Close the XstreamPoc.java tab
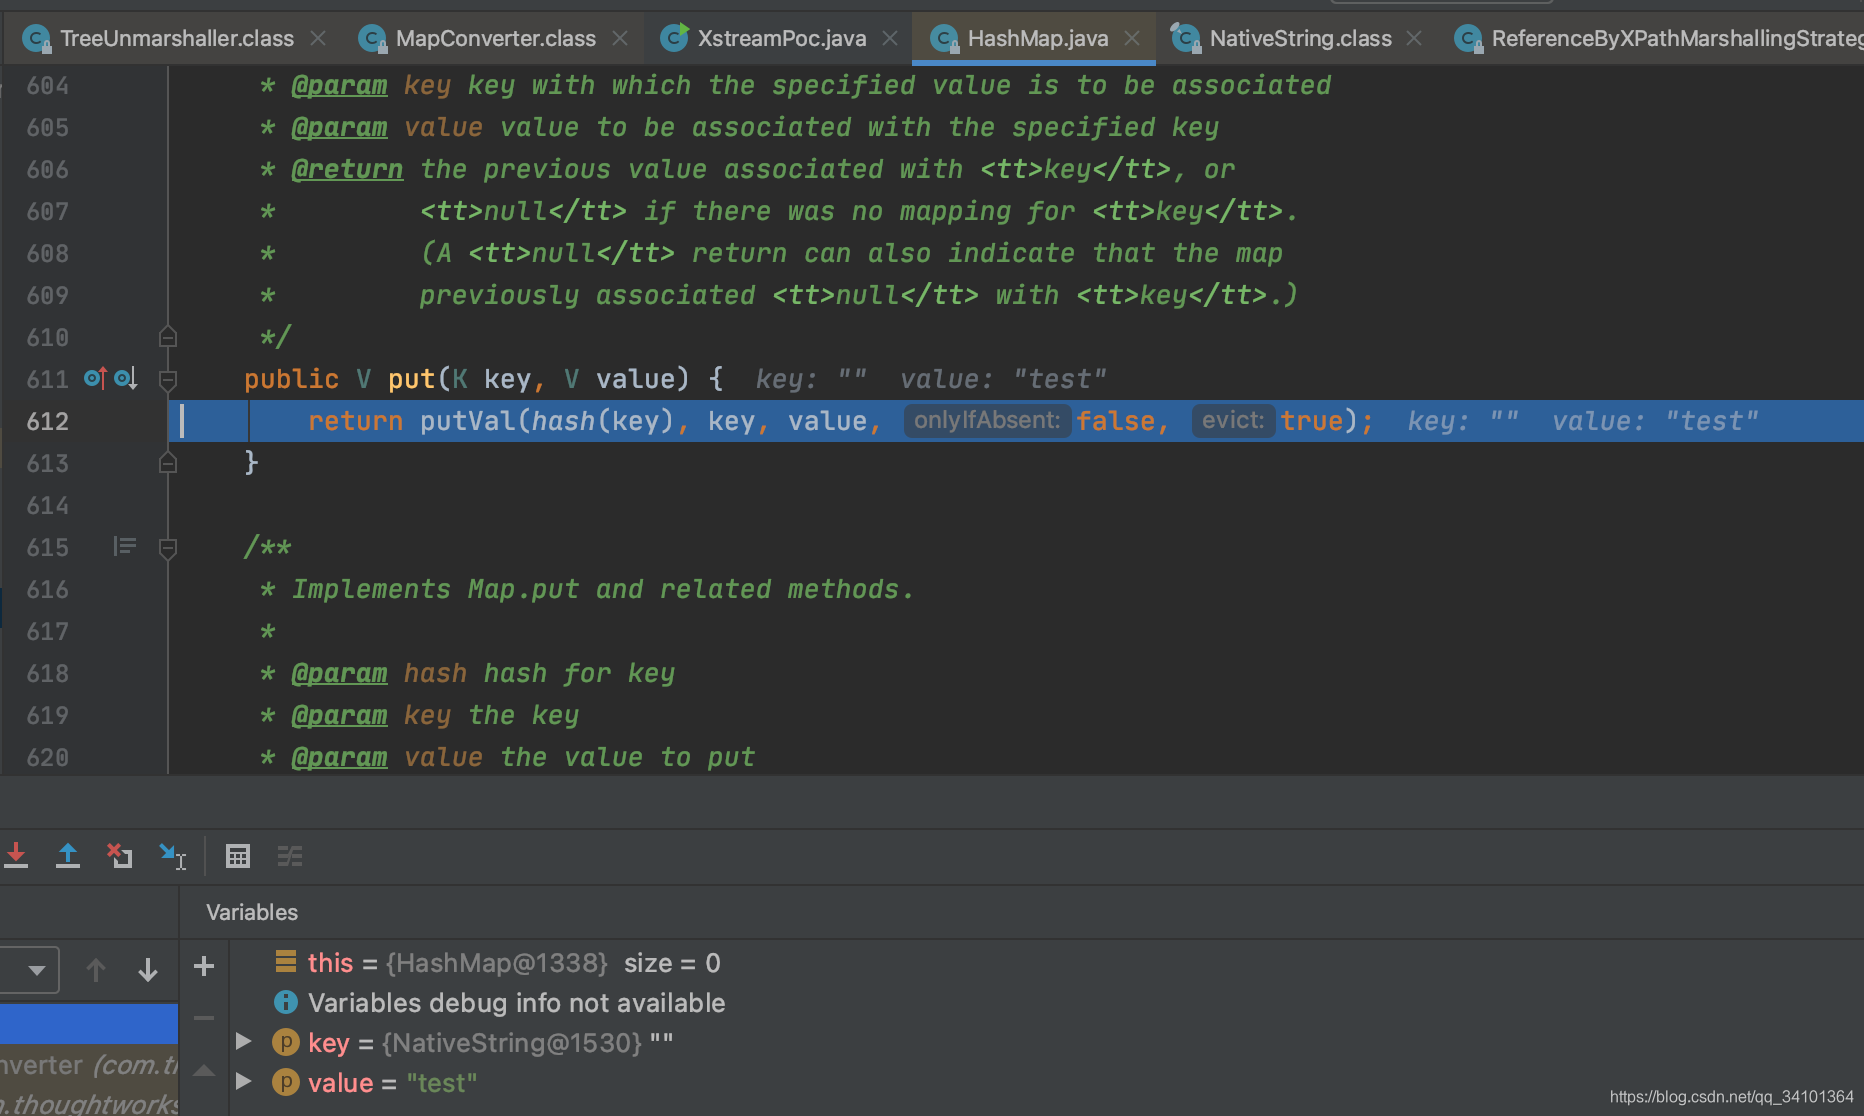 tap(890, 38)
